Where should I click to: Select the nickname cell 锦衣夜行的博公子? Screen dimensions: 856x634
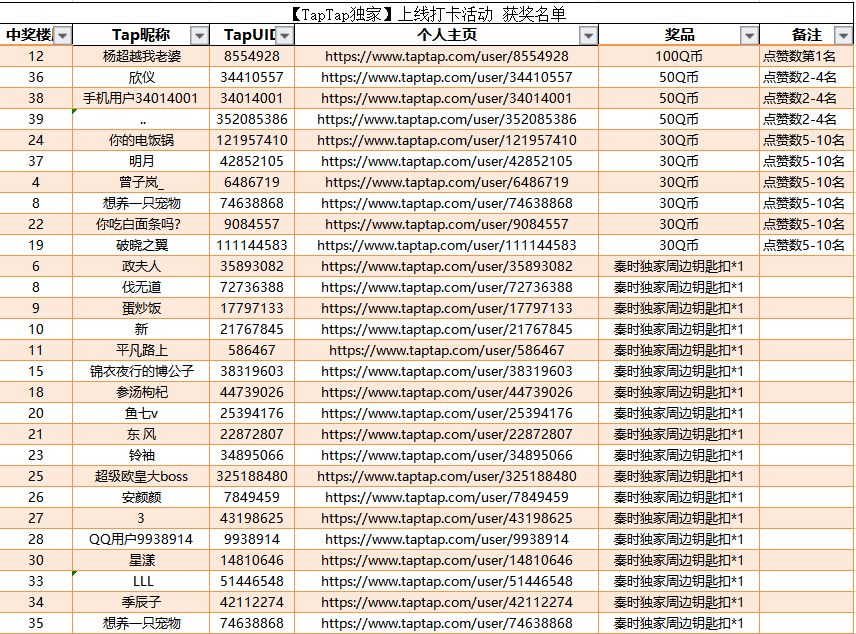pos(141,371)
